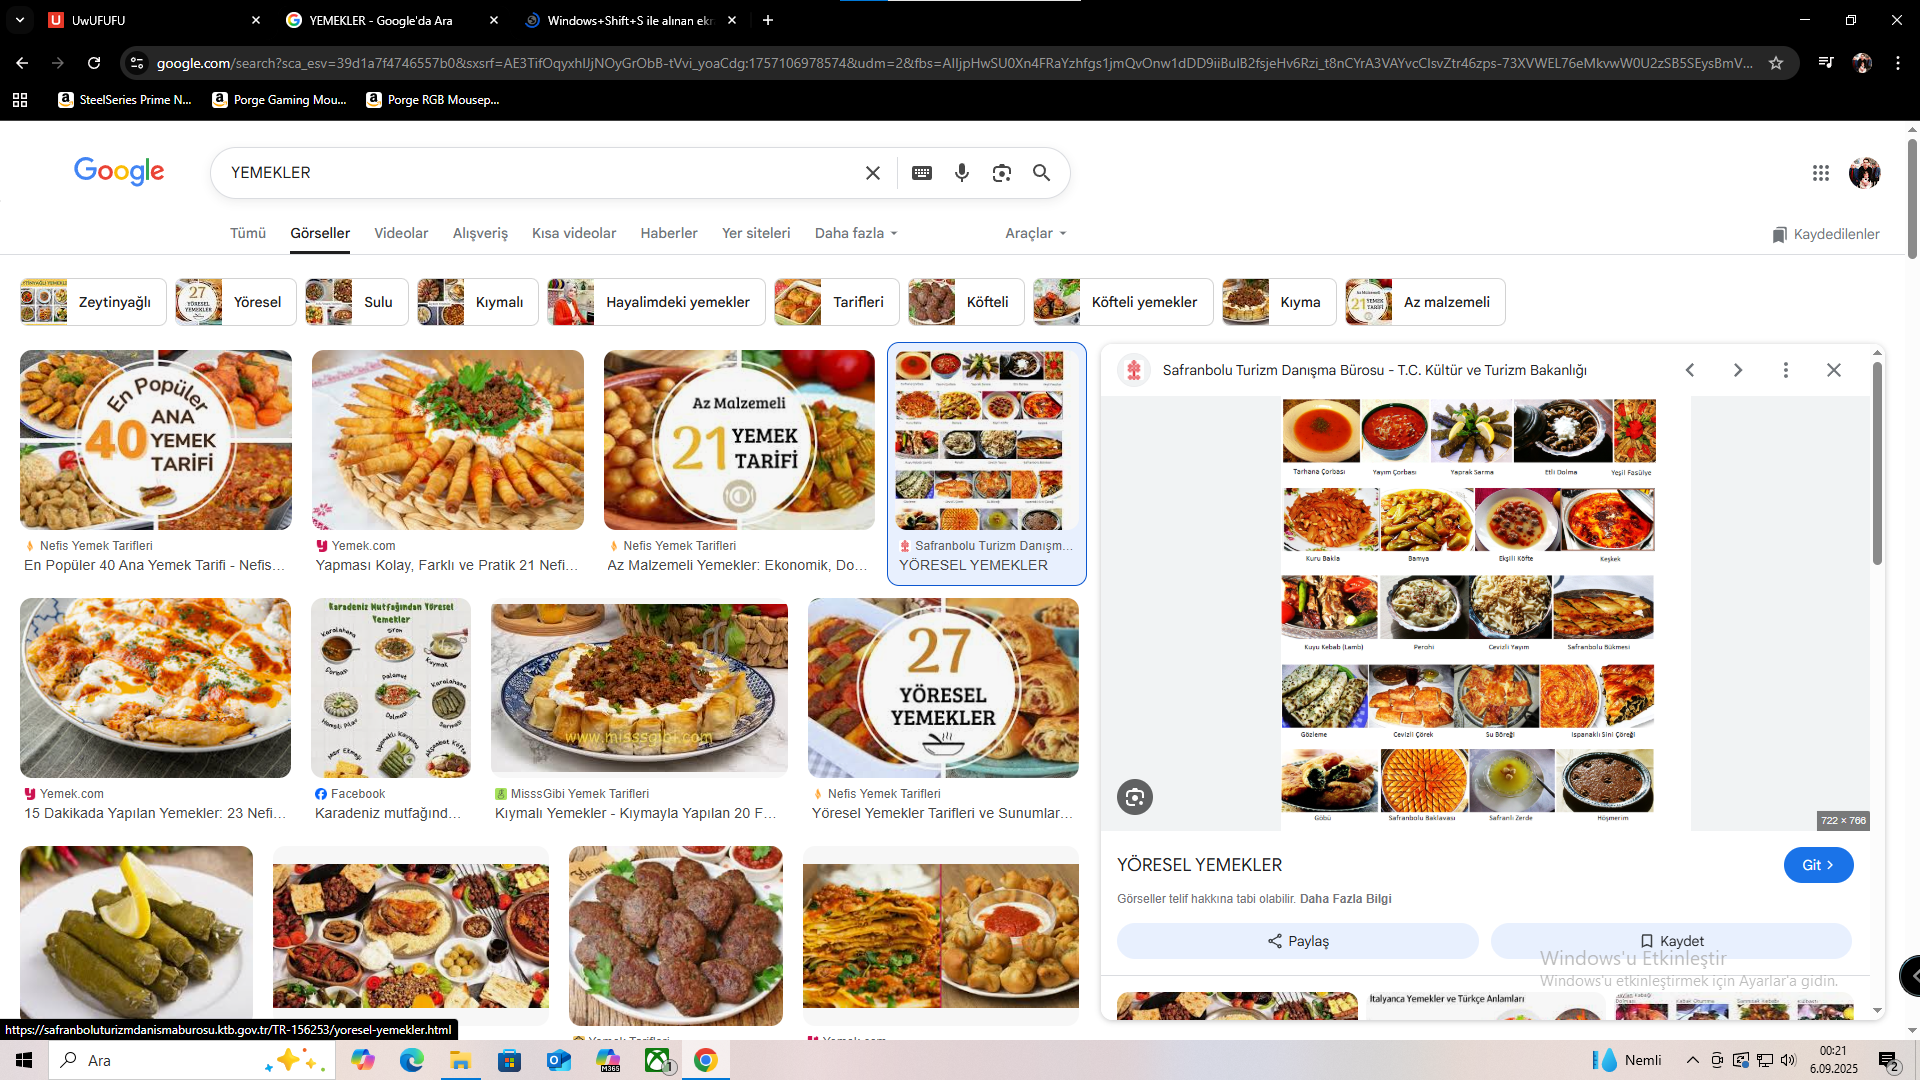Open the Kaydedilenler saved items link
The width and height of the screenshot is (1920, 1080).
click(1826, 234)
